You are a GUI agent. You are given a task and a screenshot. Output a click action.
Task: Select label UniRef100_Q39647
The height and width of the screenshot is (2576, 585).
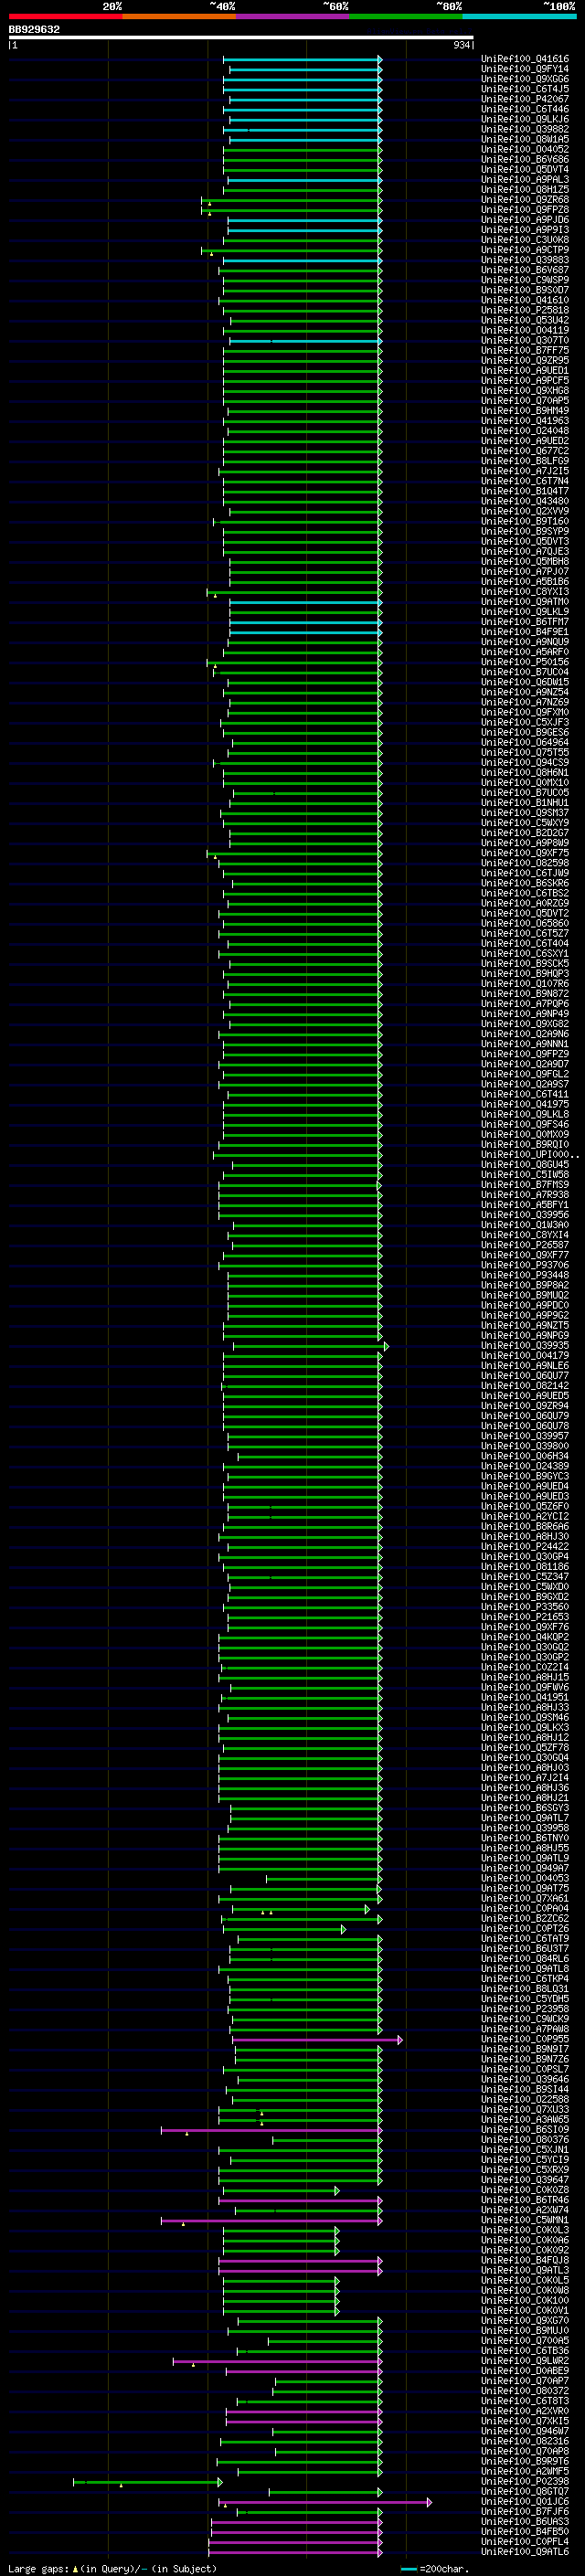point(524,2181)
